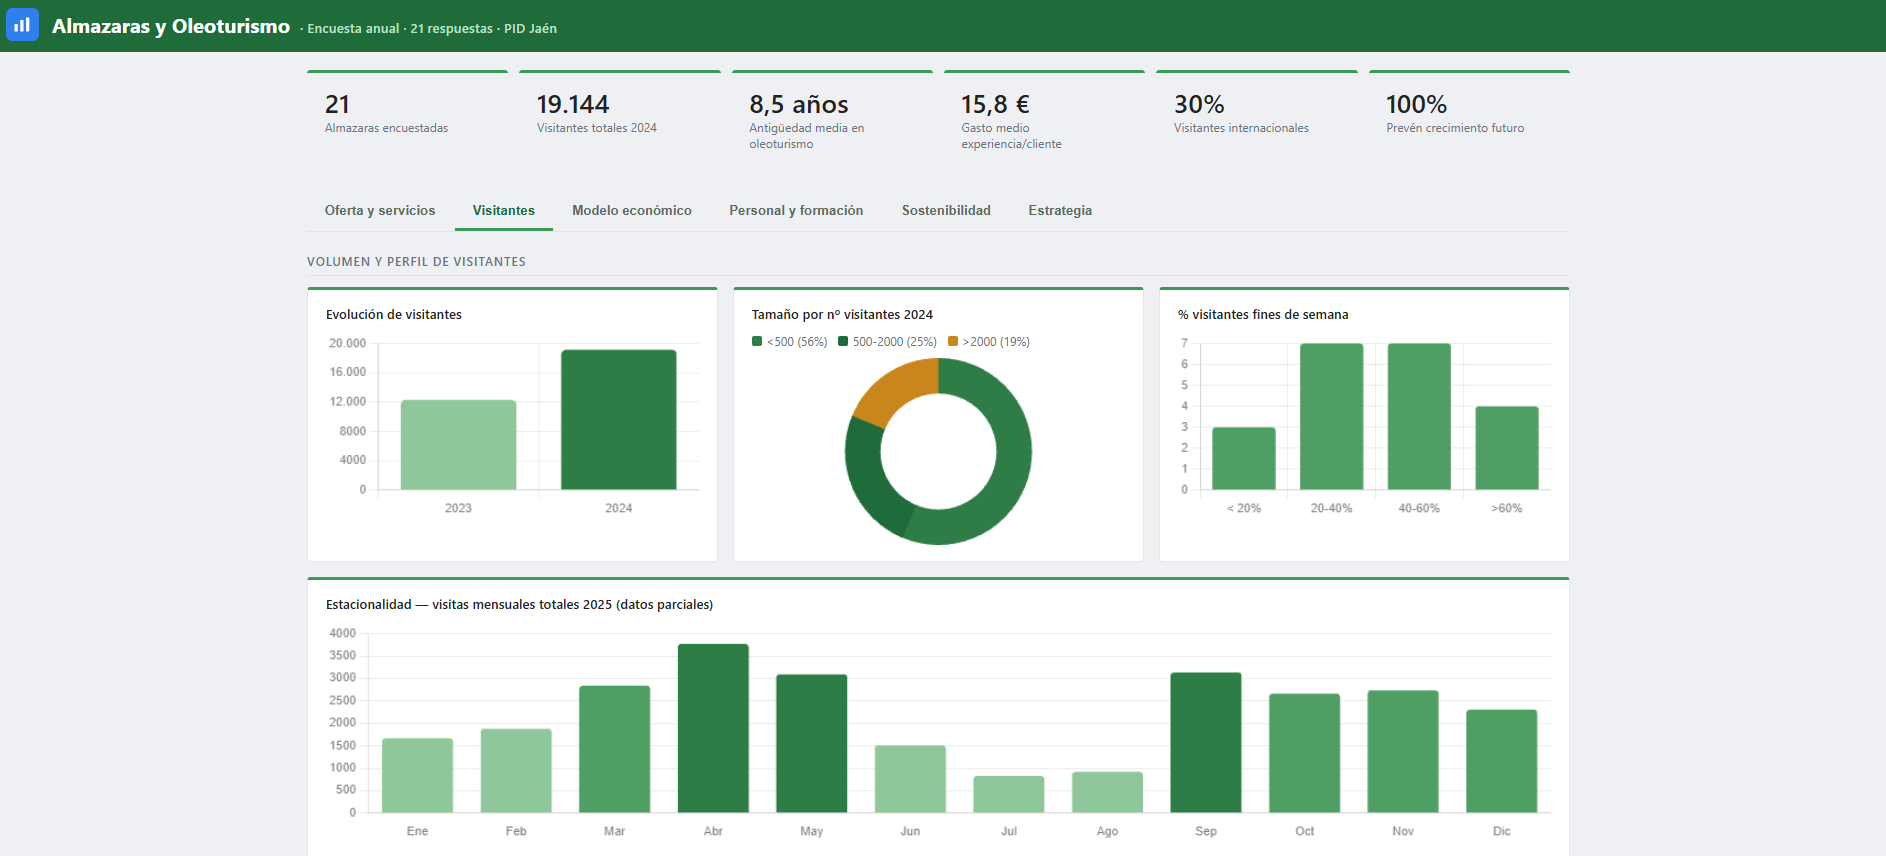This screenshot has width=1886, height=856.
Task: Click the 2024 visitors bar
Action: click(618, 420)
